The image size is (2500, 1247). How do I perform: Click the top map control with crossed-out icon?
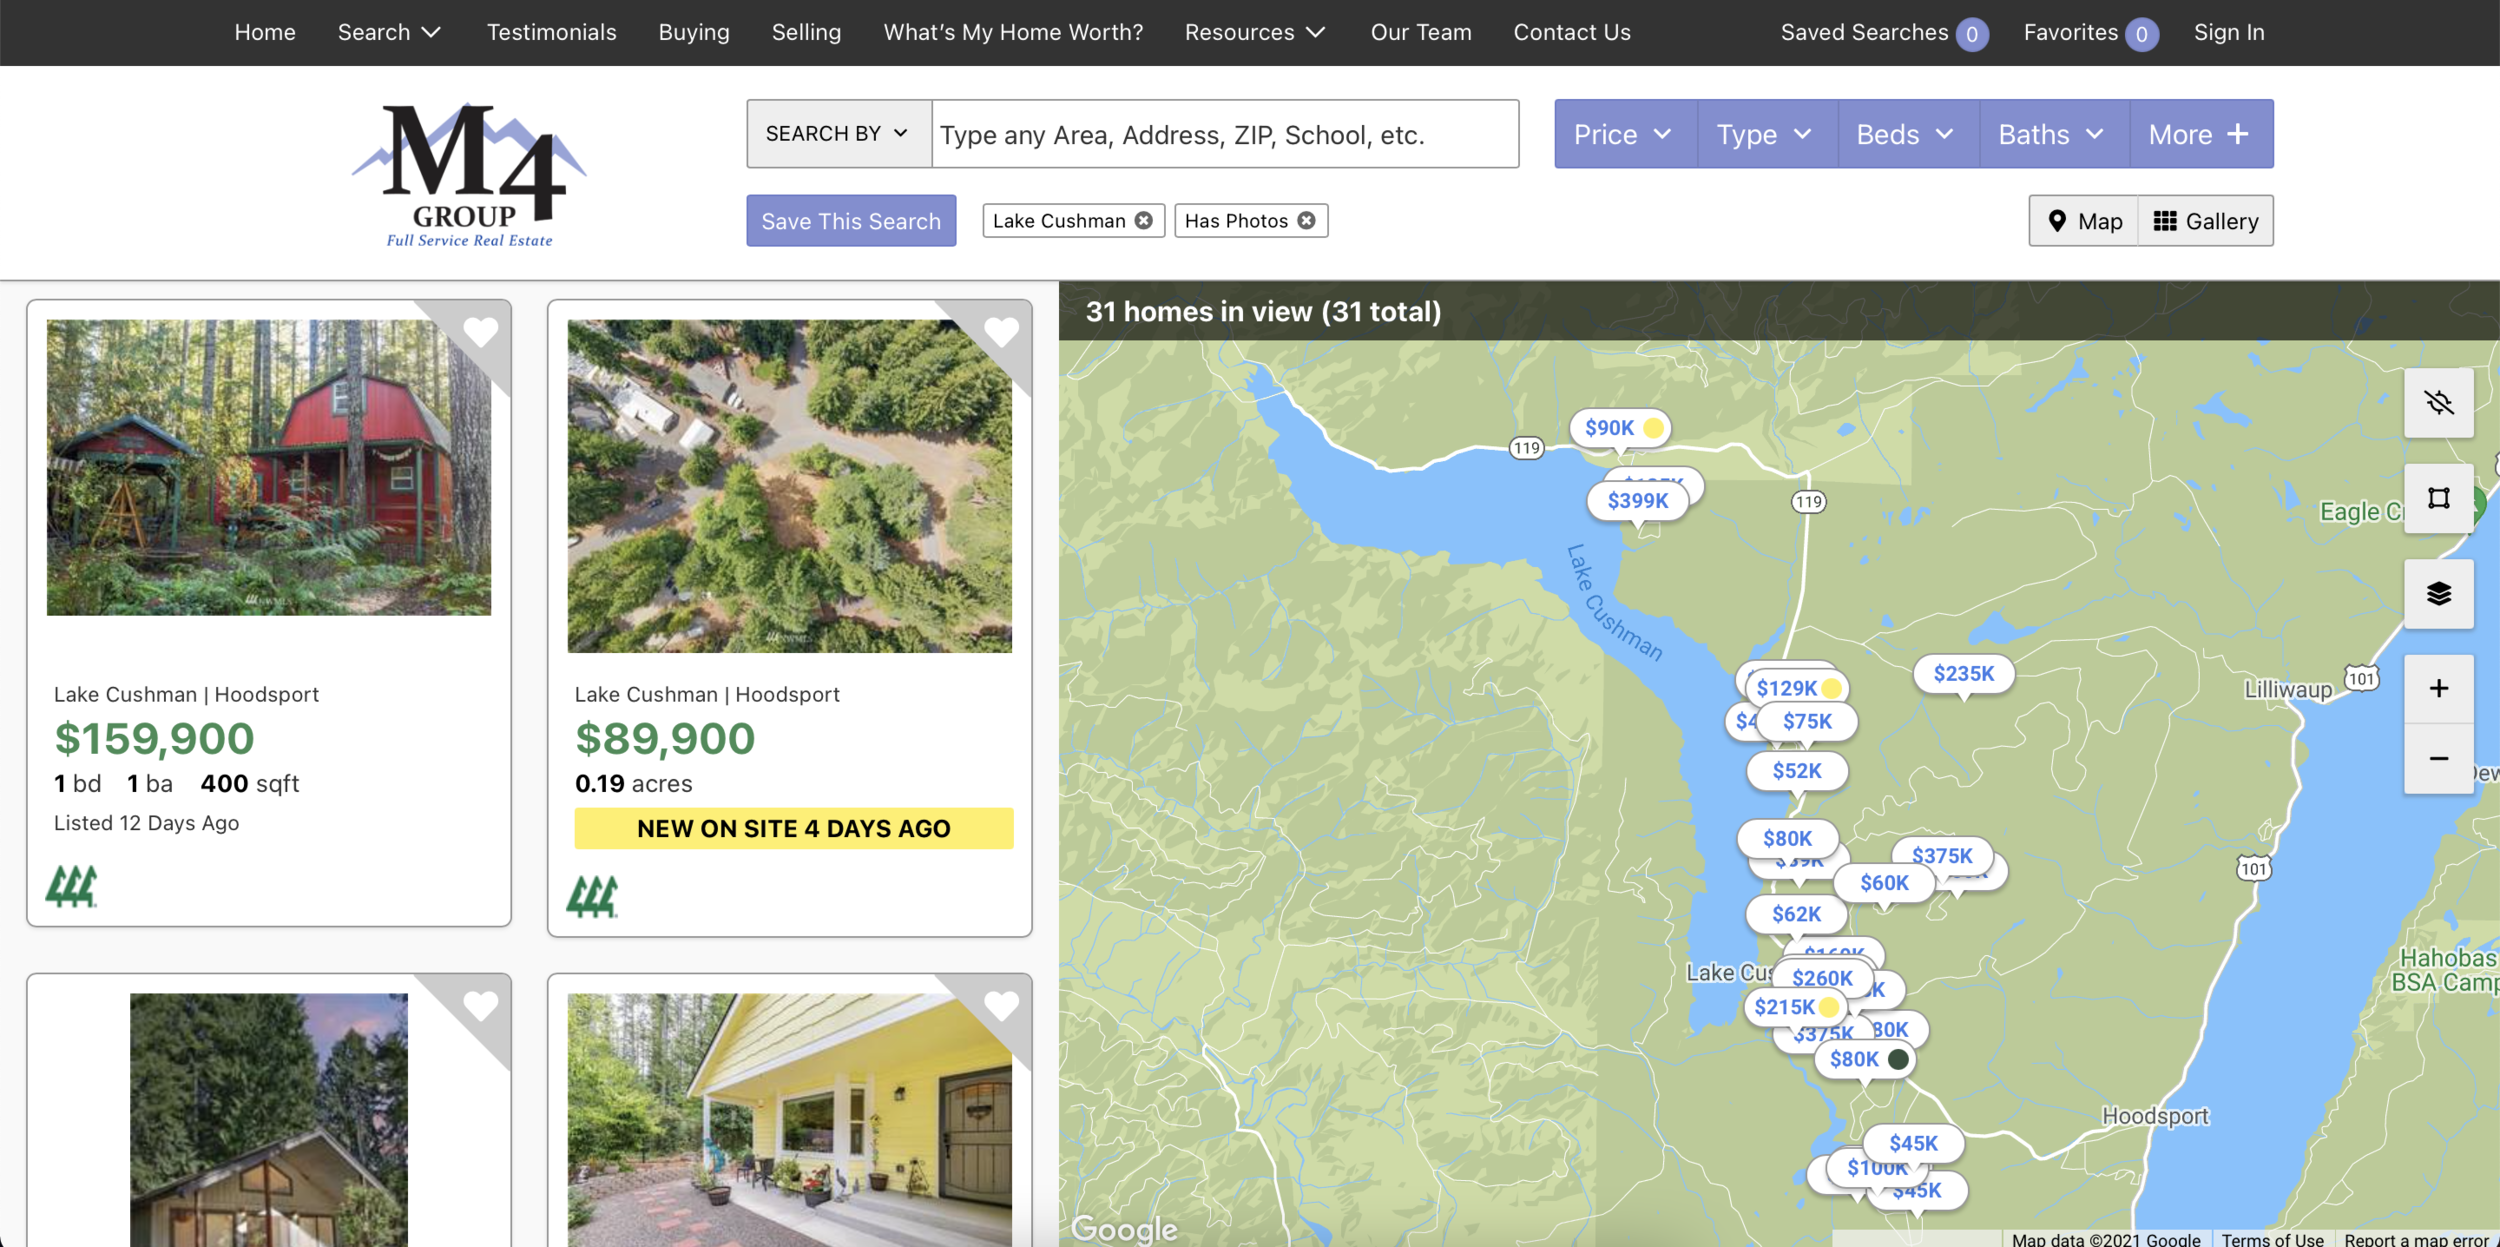pyautogui.click(x=2438, y=403)
